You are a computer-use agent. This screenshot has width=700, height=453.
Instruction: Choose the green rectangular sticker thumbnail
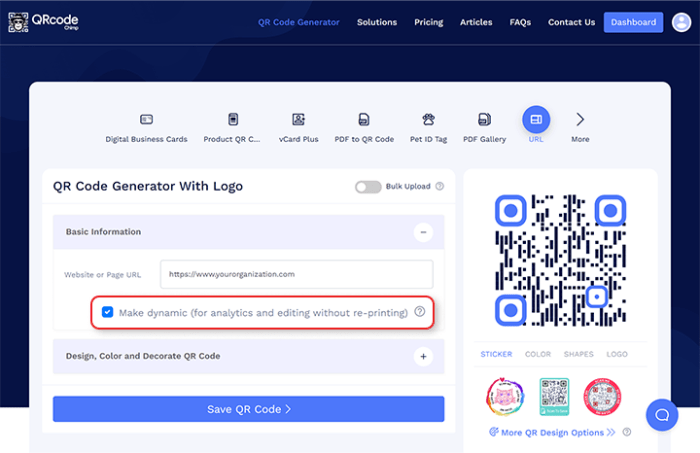tap(554, 396)
